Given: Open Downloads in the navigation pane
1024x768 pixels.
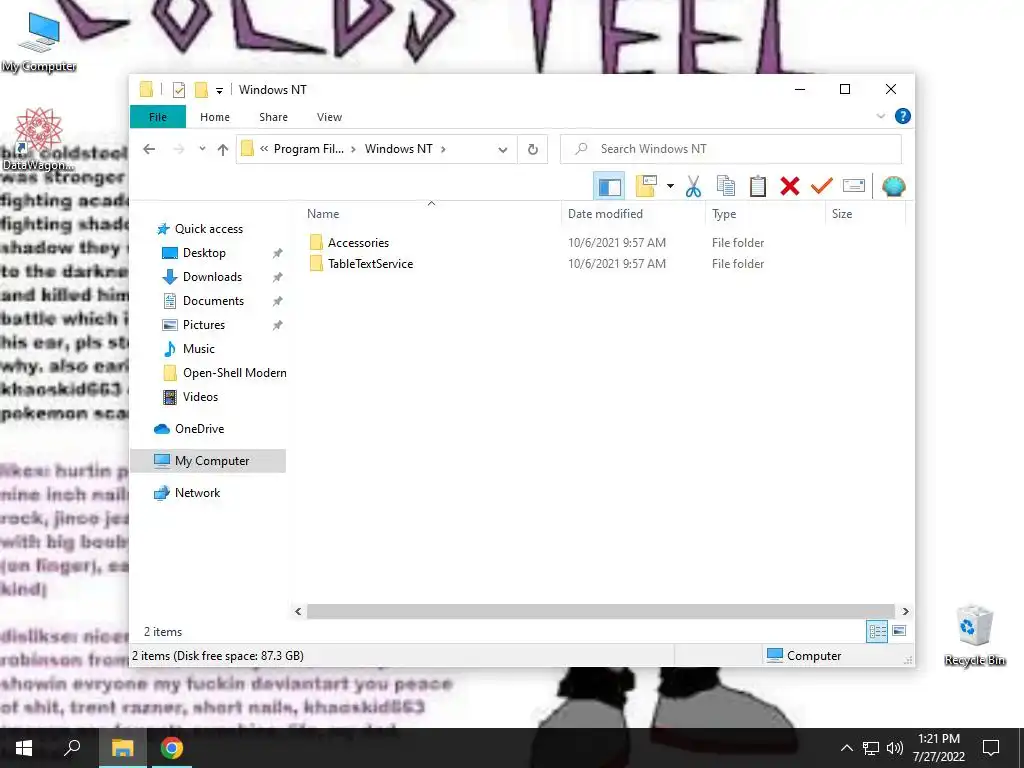Looking at the screenshot, I should (x=212, y=277).
